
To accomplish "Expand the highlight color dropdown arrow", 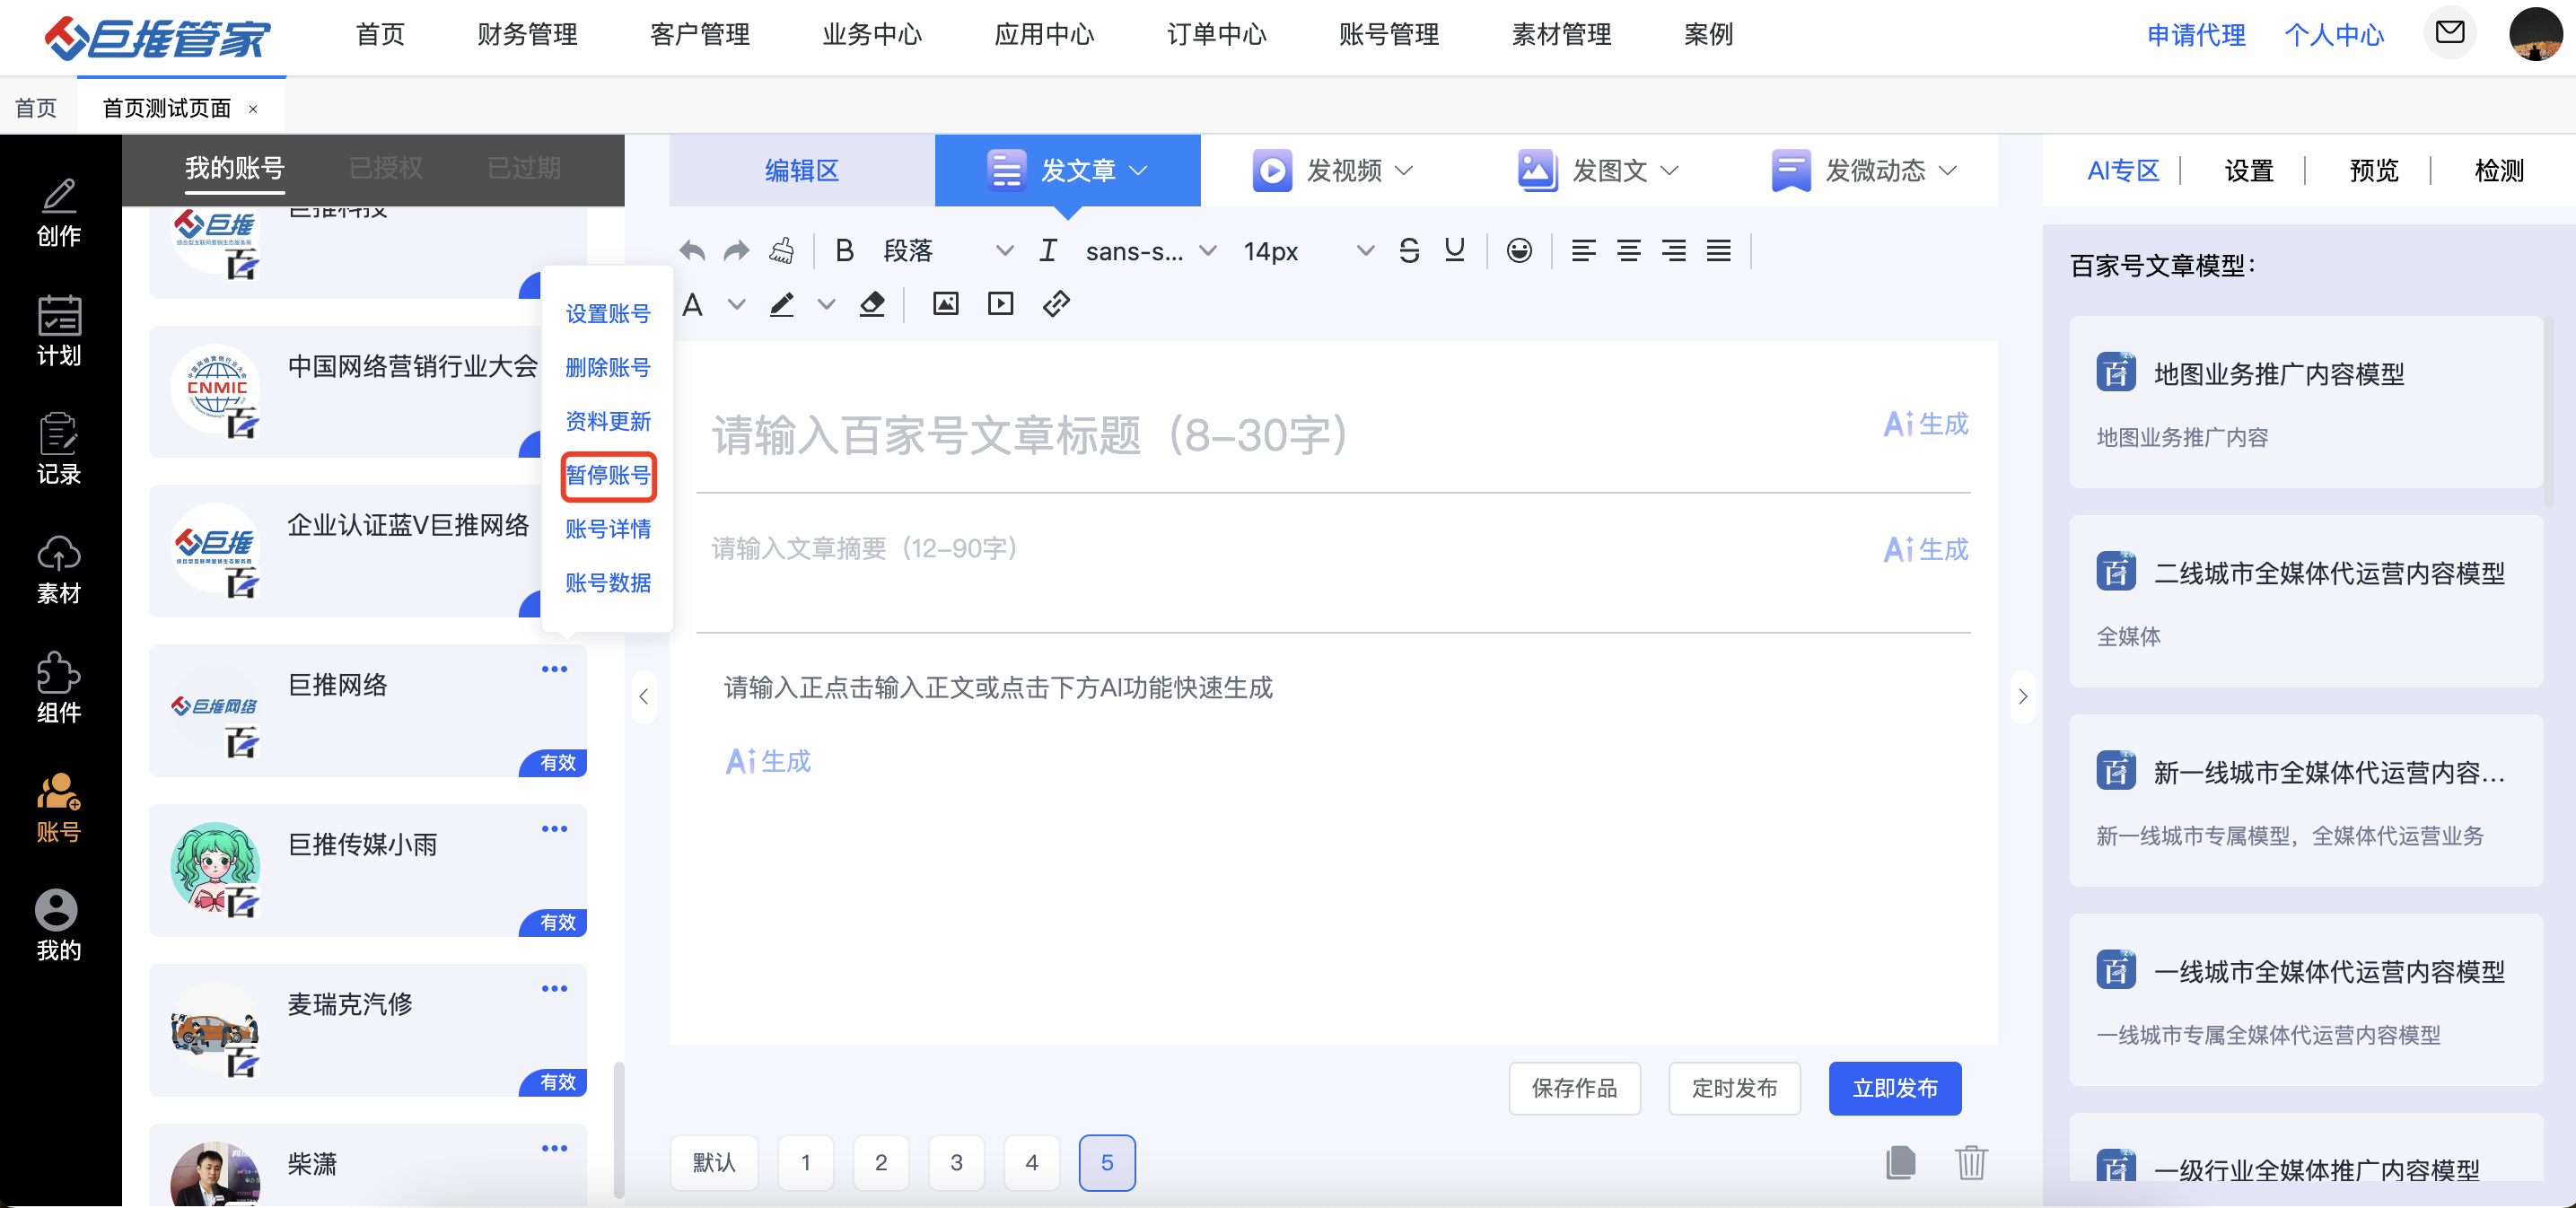I will [x=826, y=304].
